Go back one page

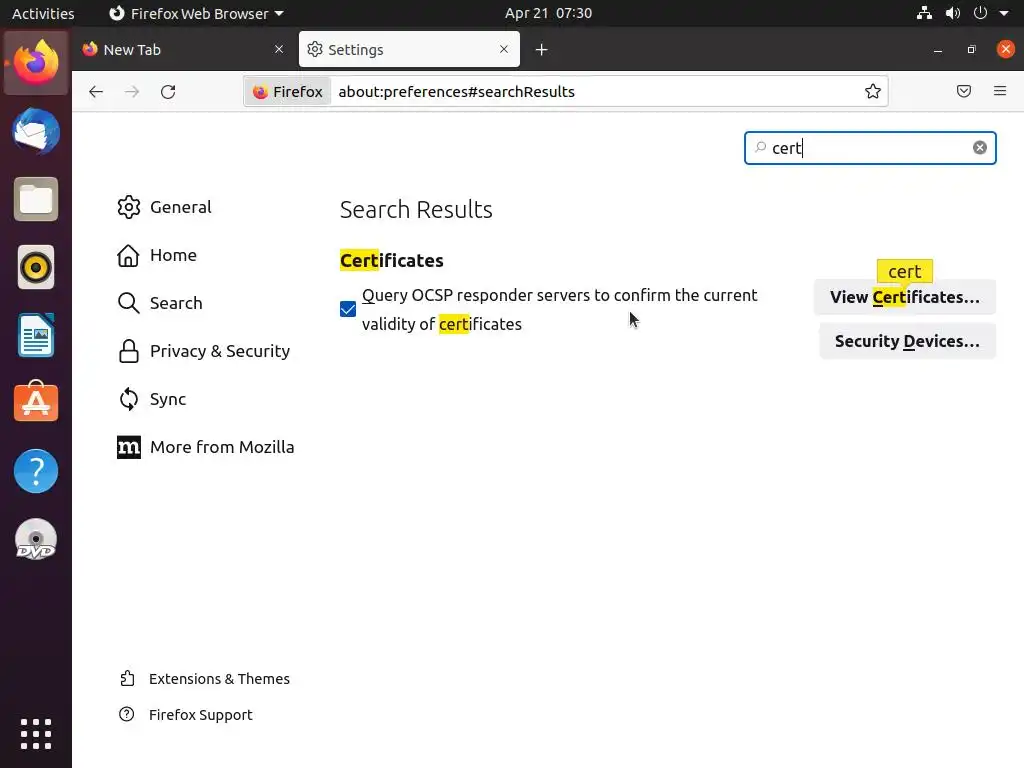tap(96, 92)
